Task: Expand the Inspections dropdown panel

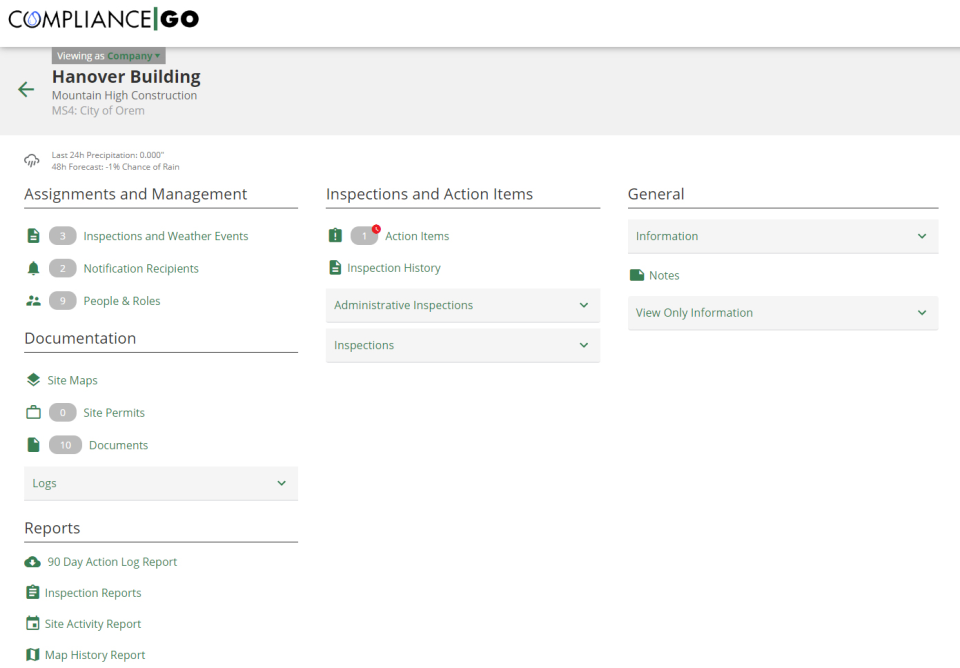Action: click(x=462, y=345)
